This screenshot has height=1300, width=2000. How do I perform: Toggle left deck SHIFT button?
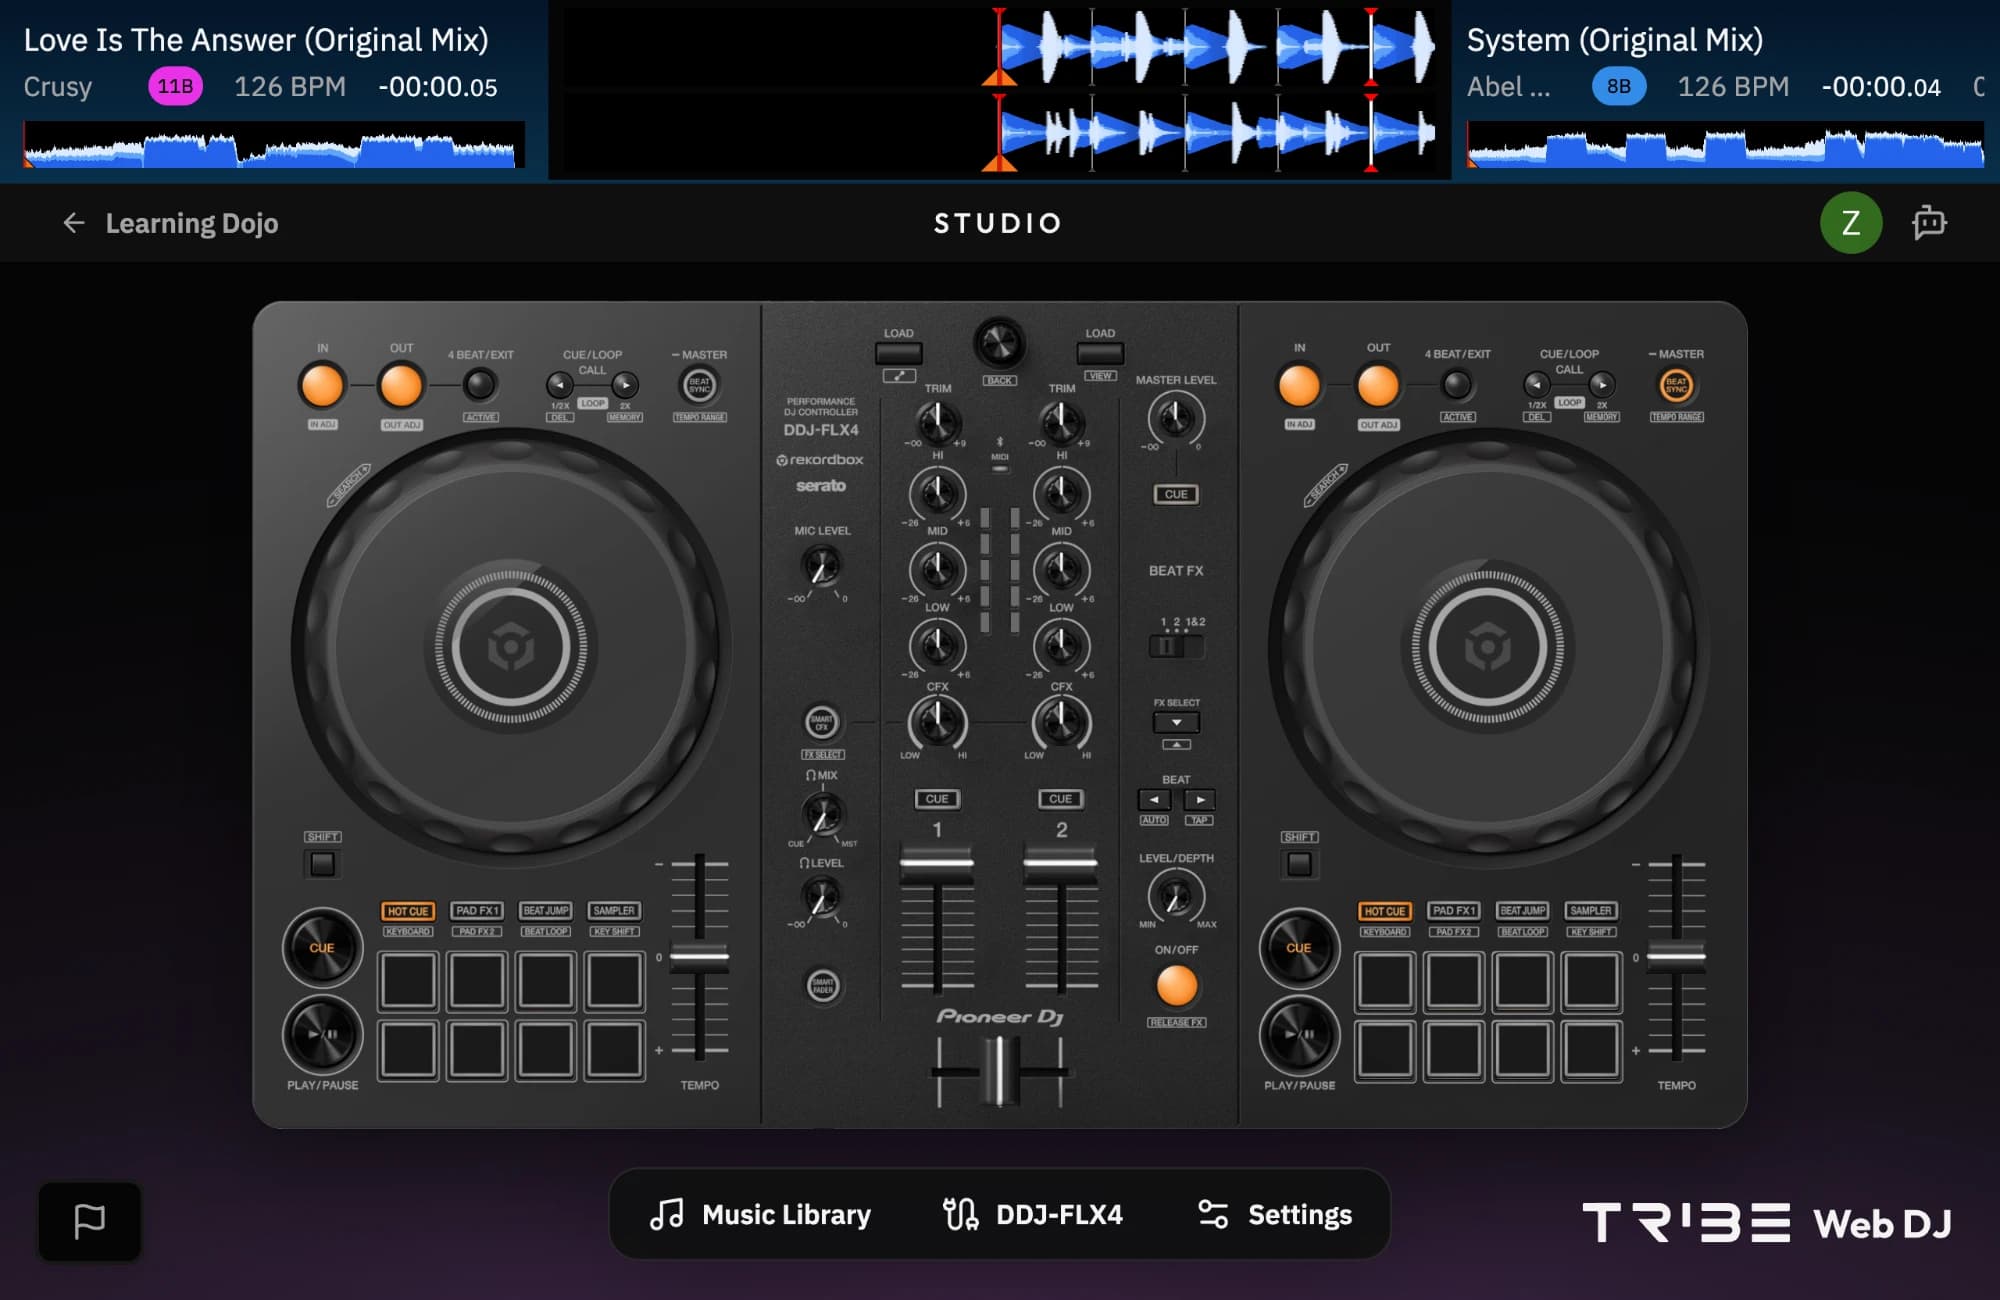tap(322, 864)
